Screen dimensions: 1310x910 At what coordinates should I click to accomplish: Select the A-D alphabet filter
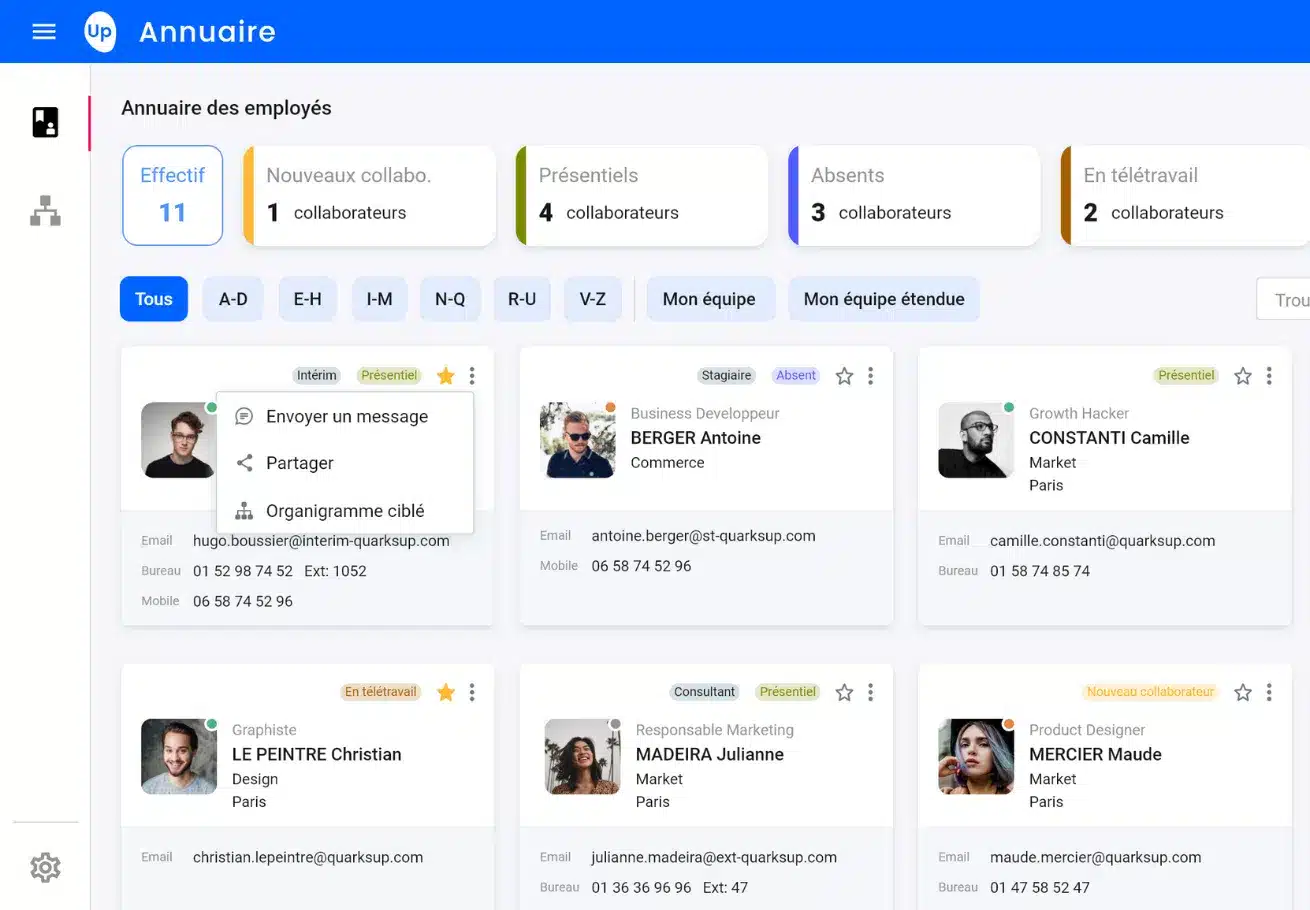point(232,298)
